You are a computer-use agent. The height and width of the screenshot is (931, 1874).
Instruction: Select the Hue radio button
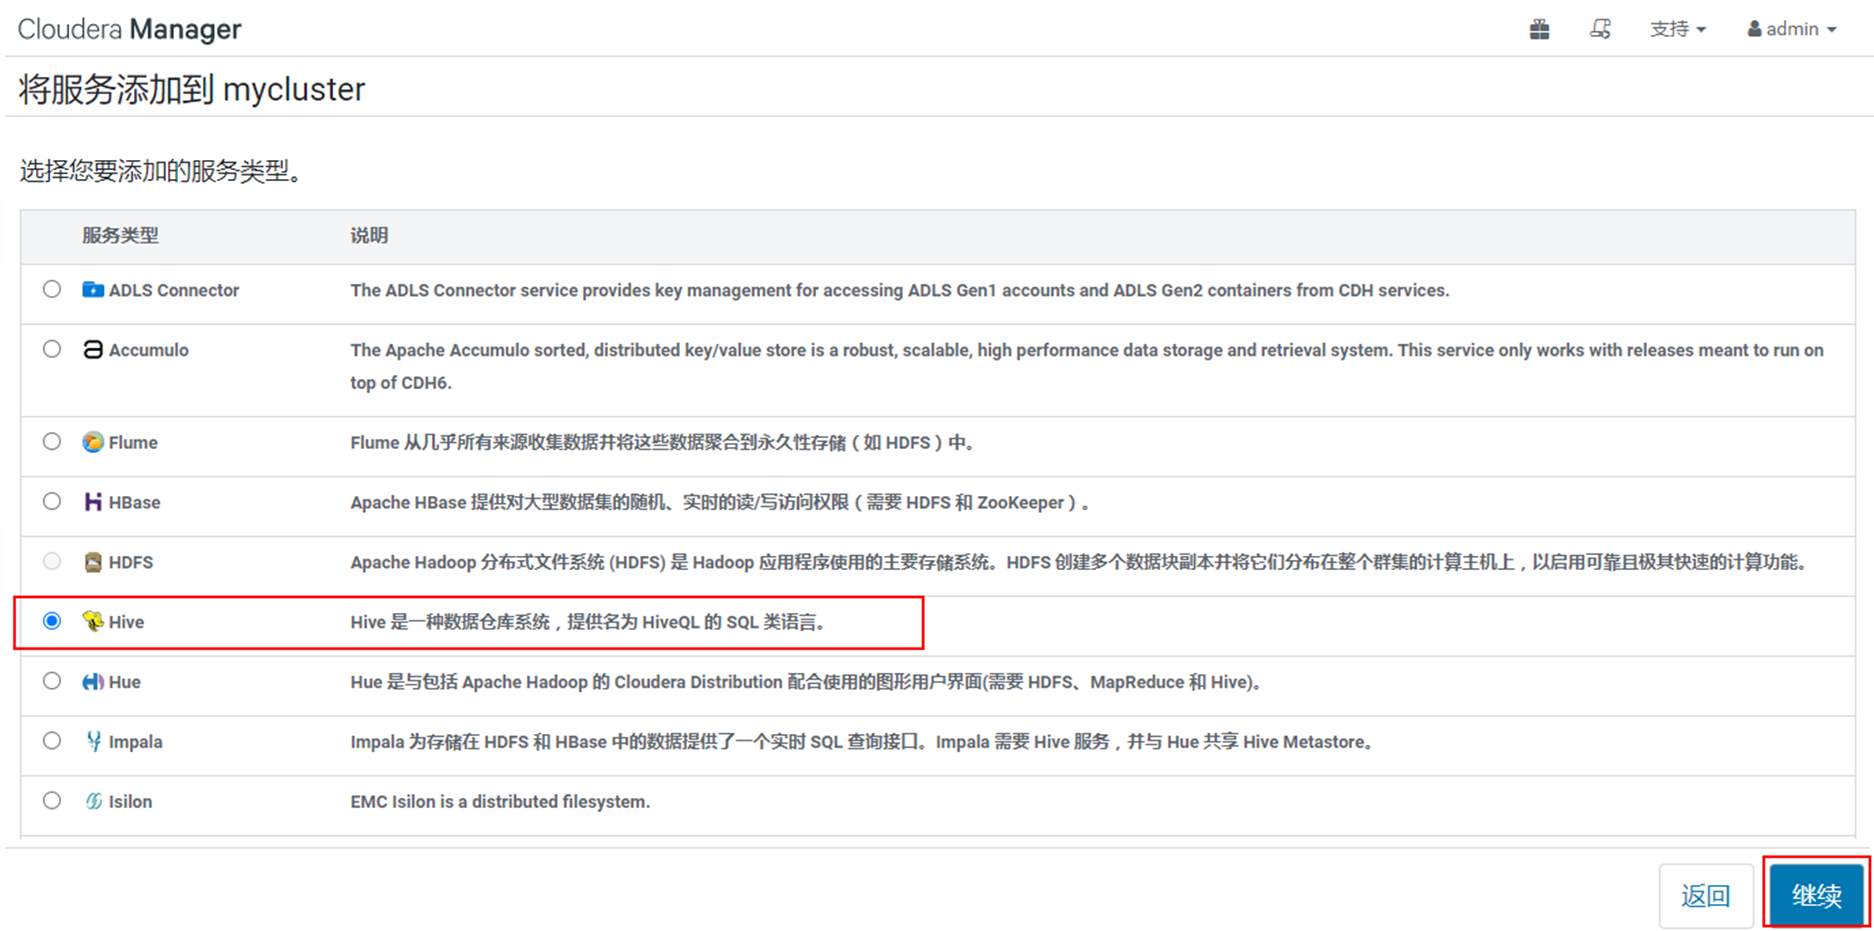52,681
